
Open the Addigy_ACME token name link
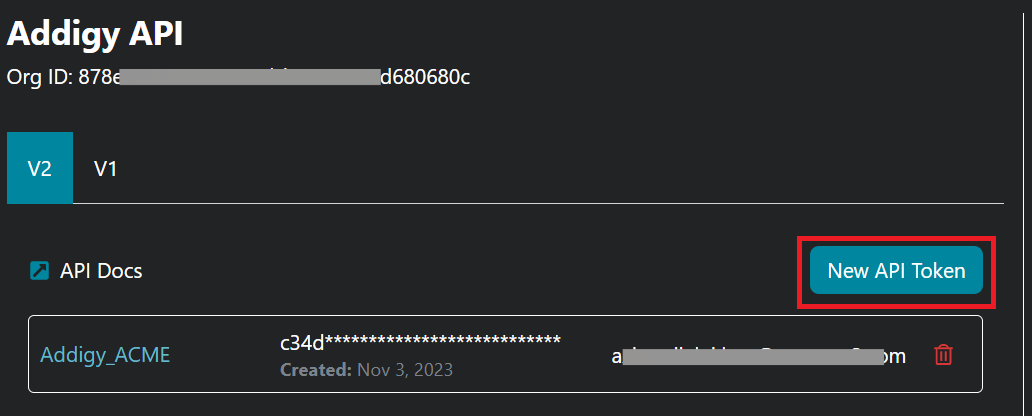(105, 355)
